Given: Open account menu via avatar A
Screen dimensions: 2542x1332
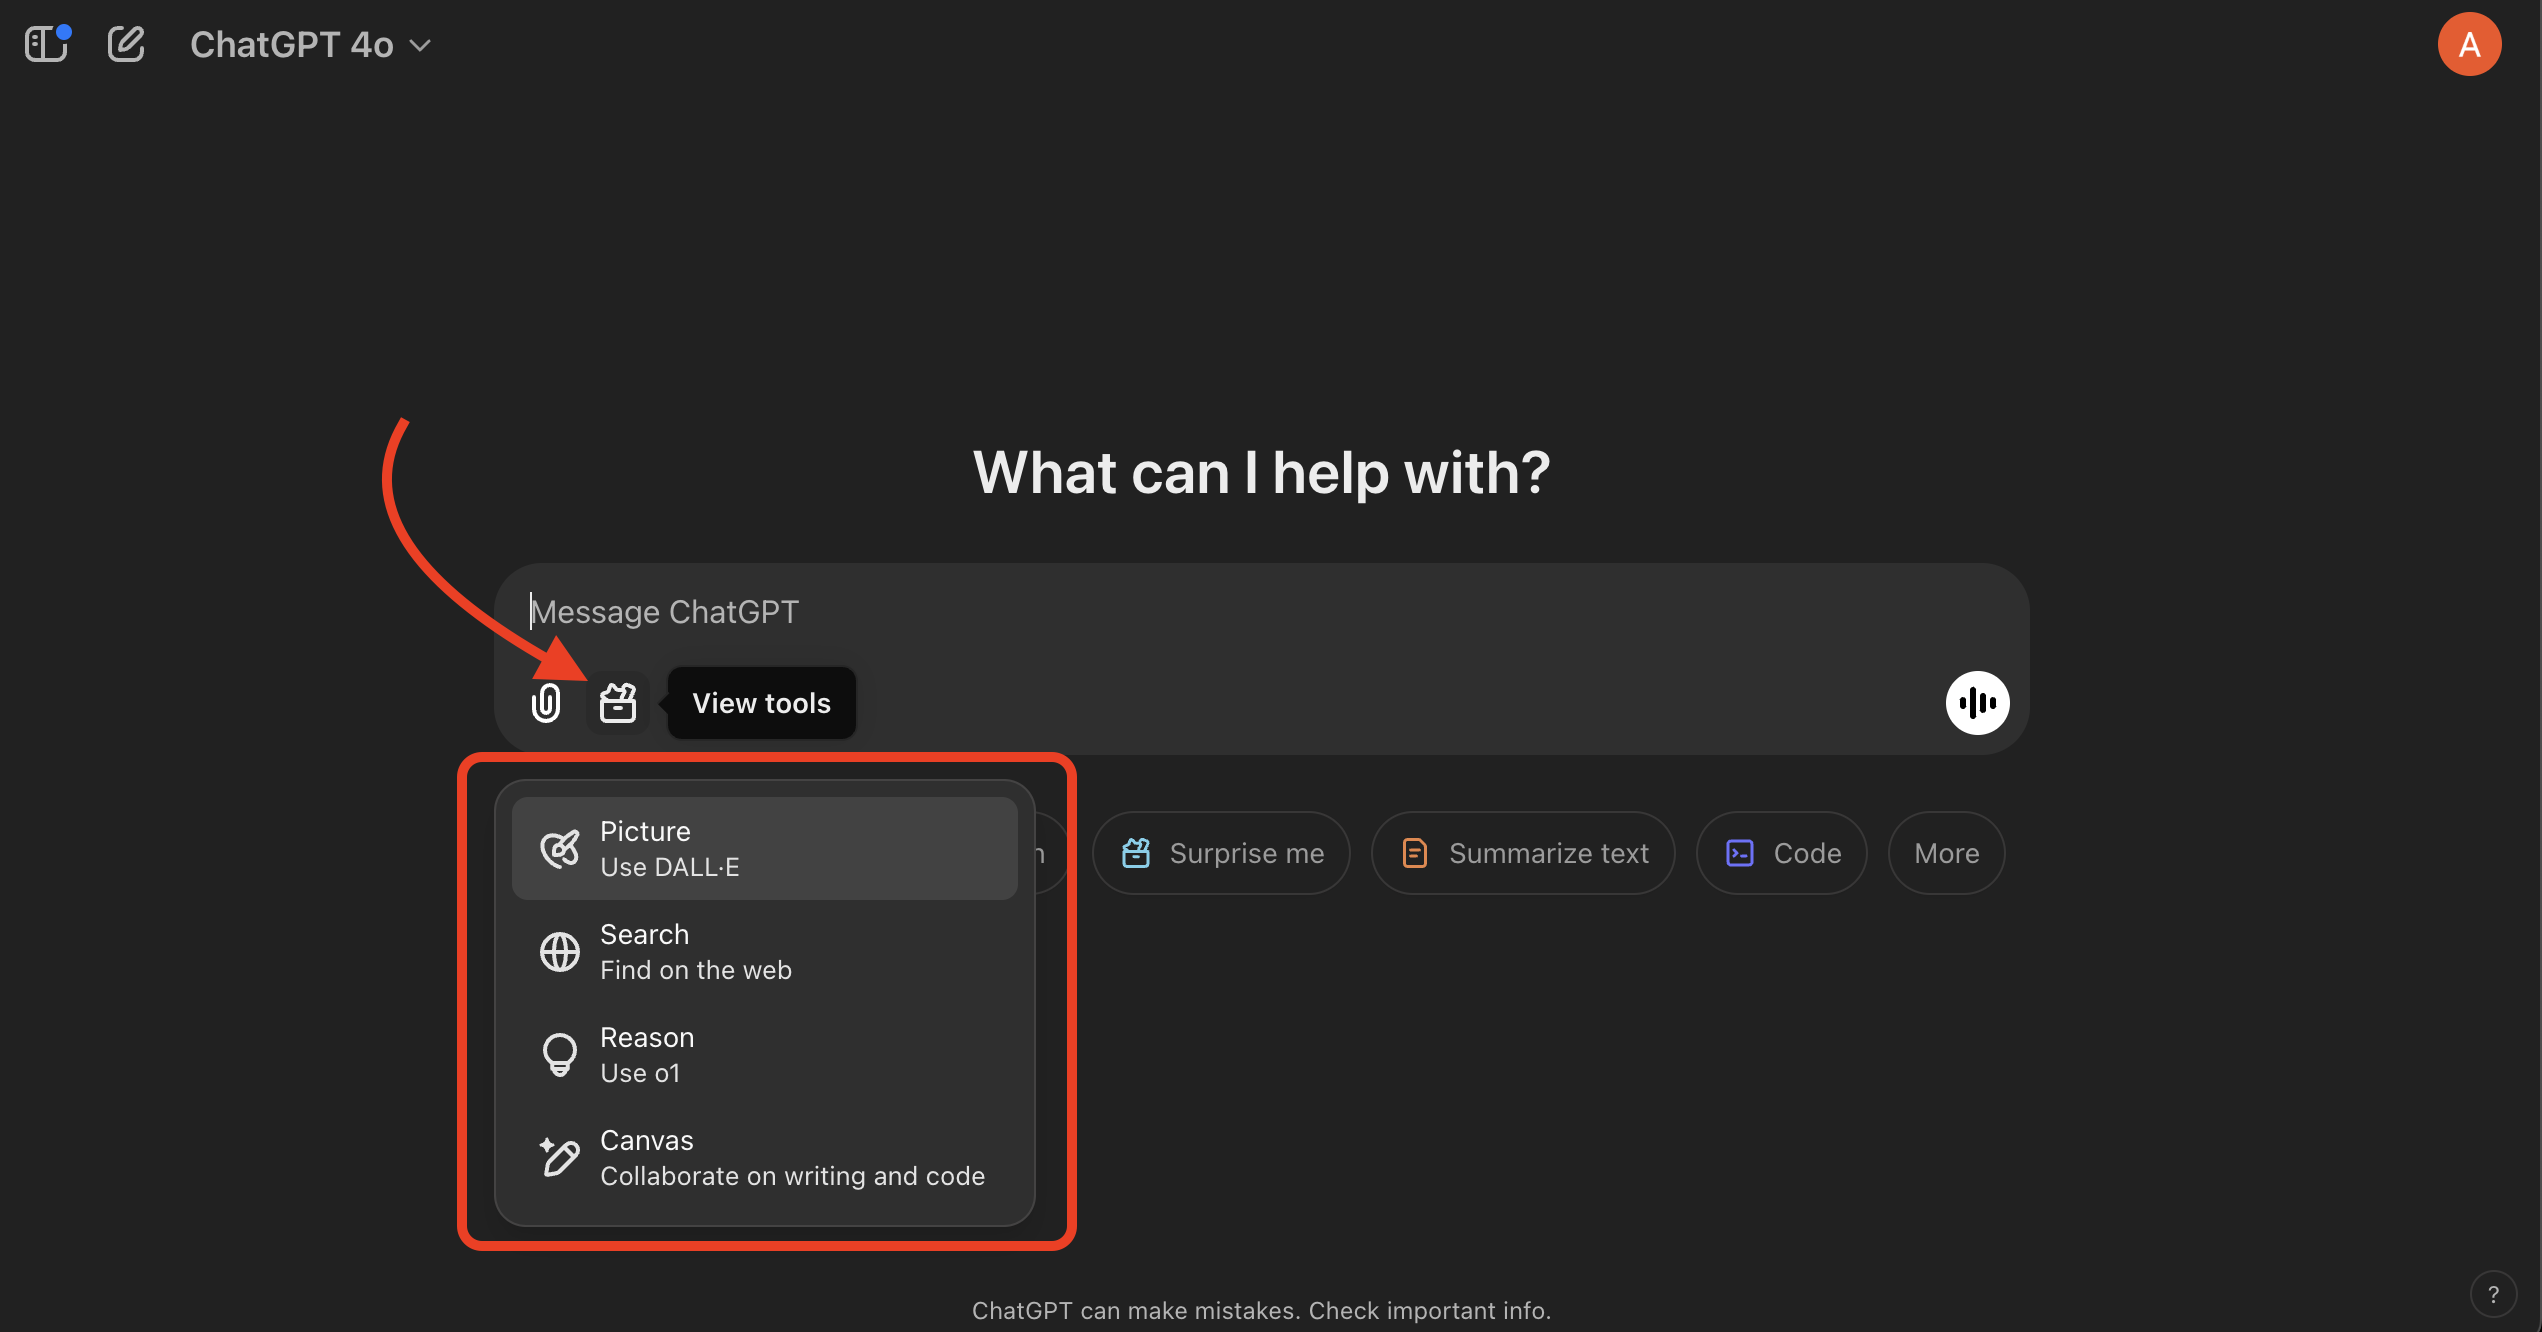Looking at the screenshot, I should click(2469, 45).
